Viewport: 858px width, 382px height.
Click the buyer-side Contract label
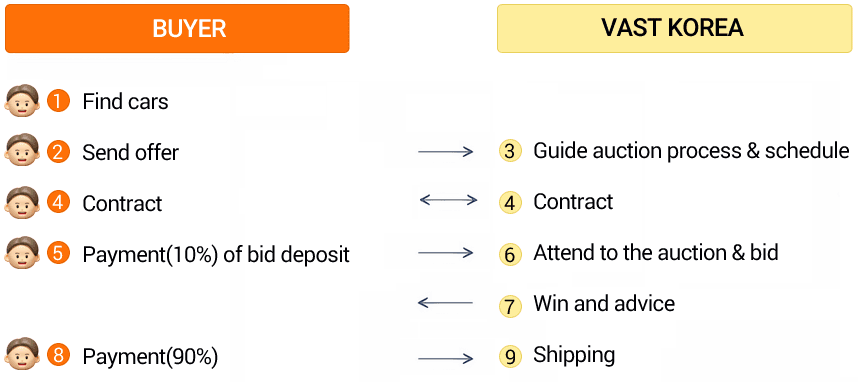tap(122, 204)
